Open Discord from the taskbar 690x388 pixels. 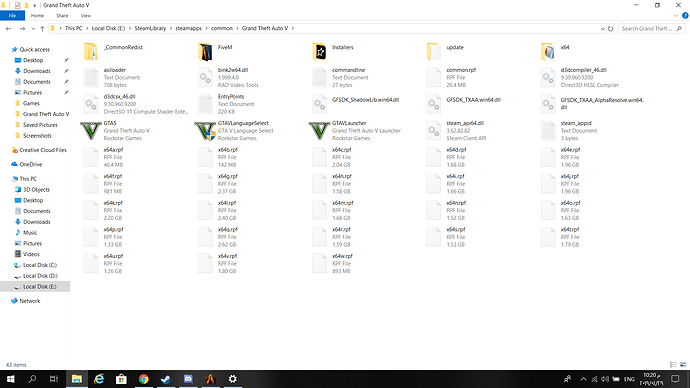click(188, 379)
